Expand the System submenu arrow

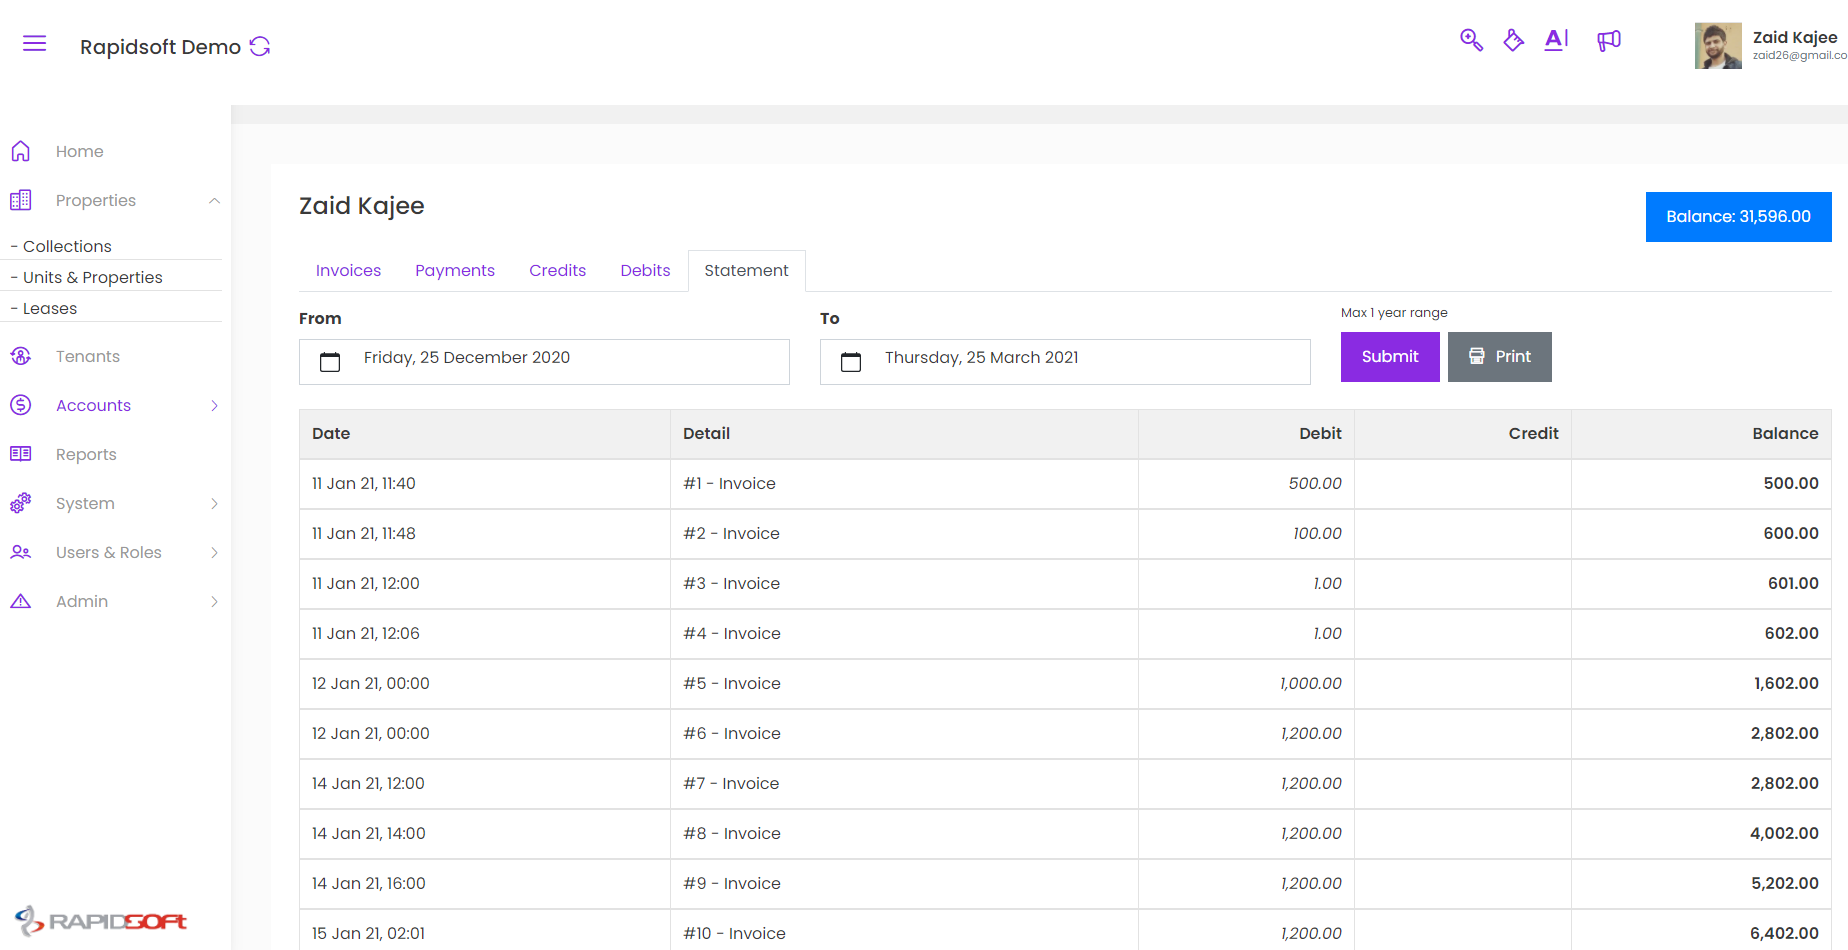(214, 503)
